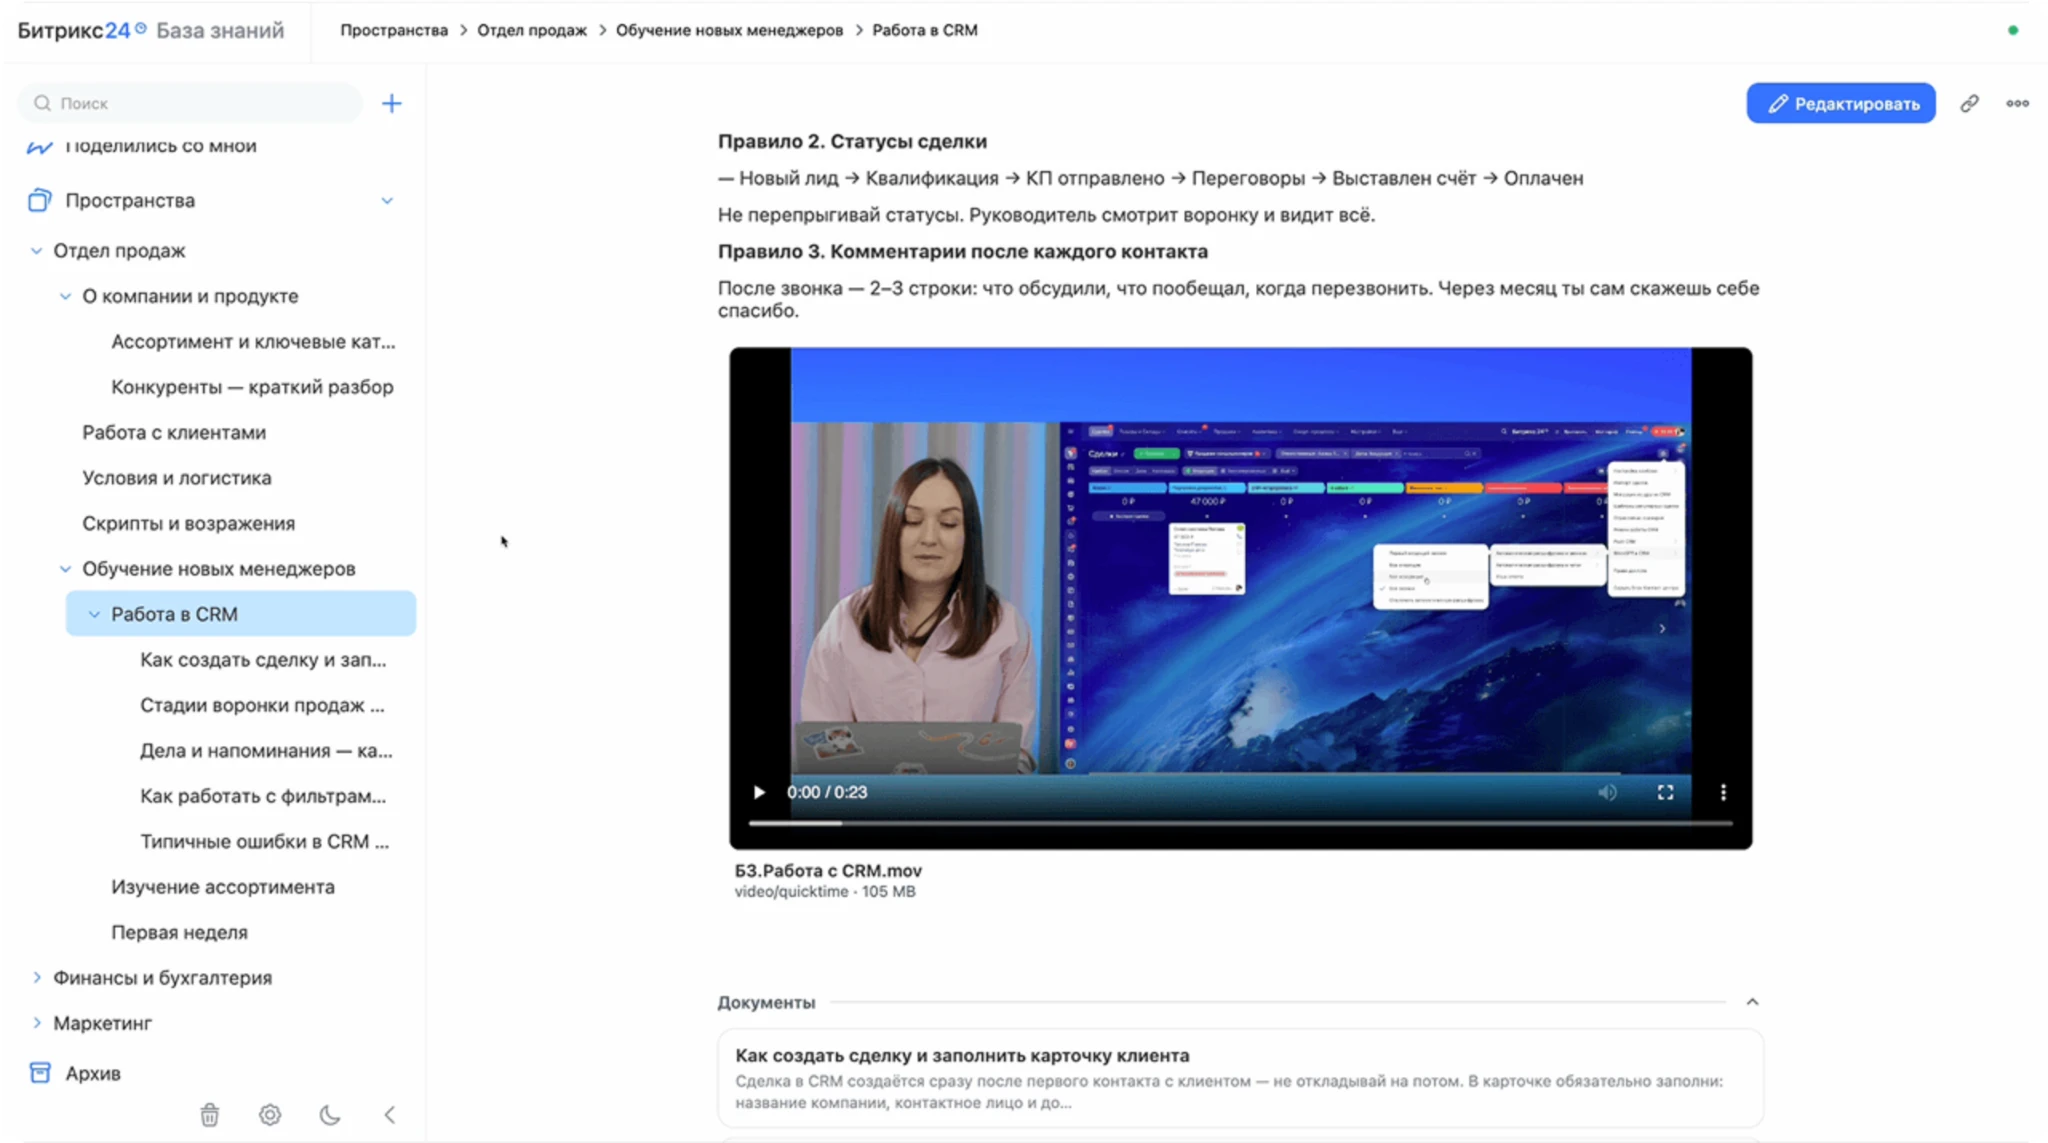2048x1143 pixels.
Task: Open the three-dots page options menu
Action: click(x=2017, y=103)
